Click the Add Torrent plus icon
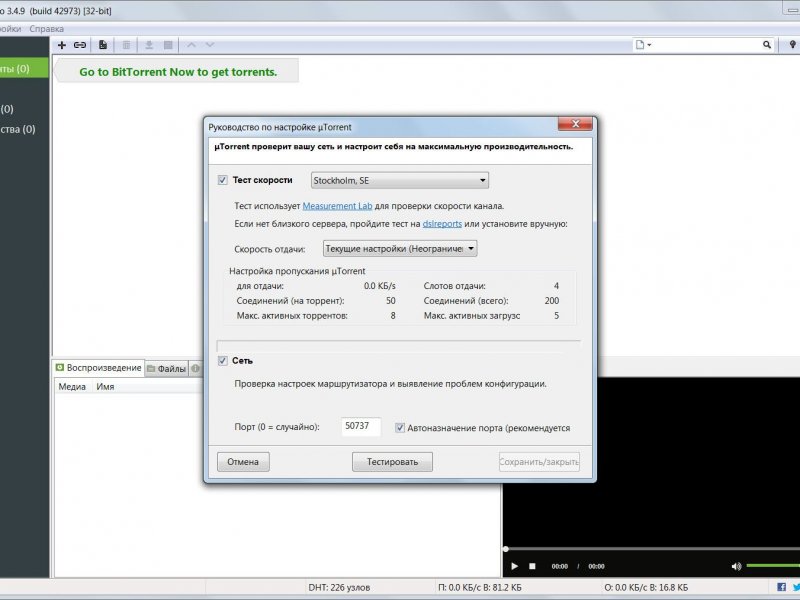 [62, 45]
